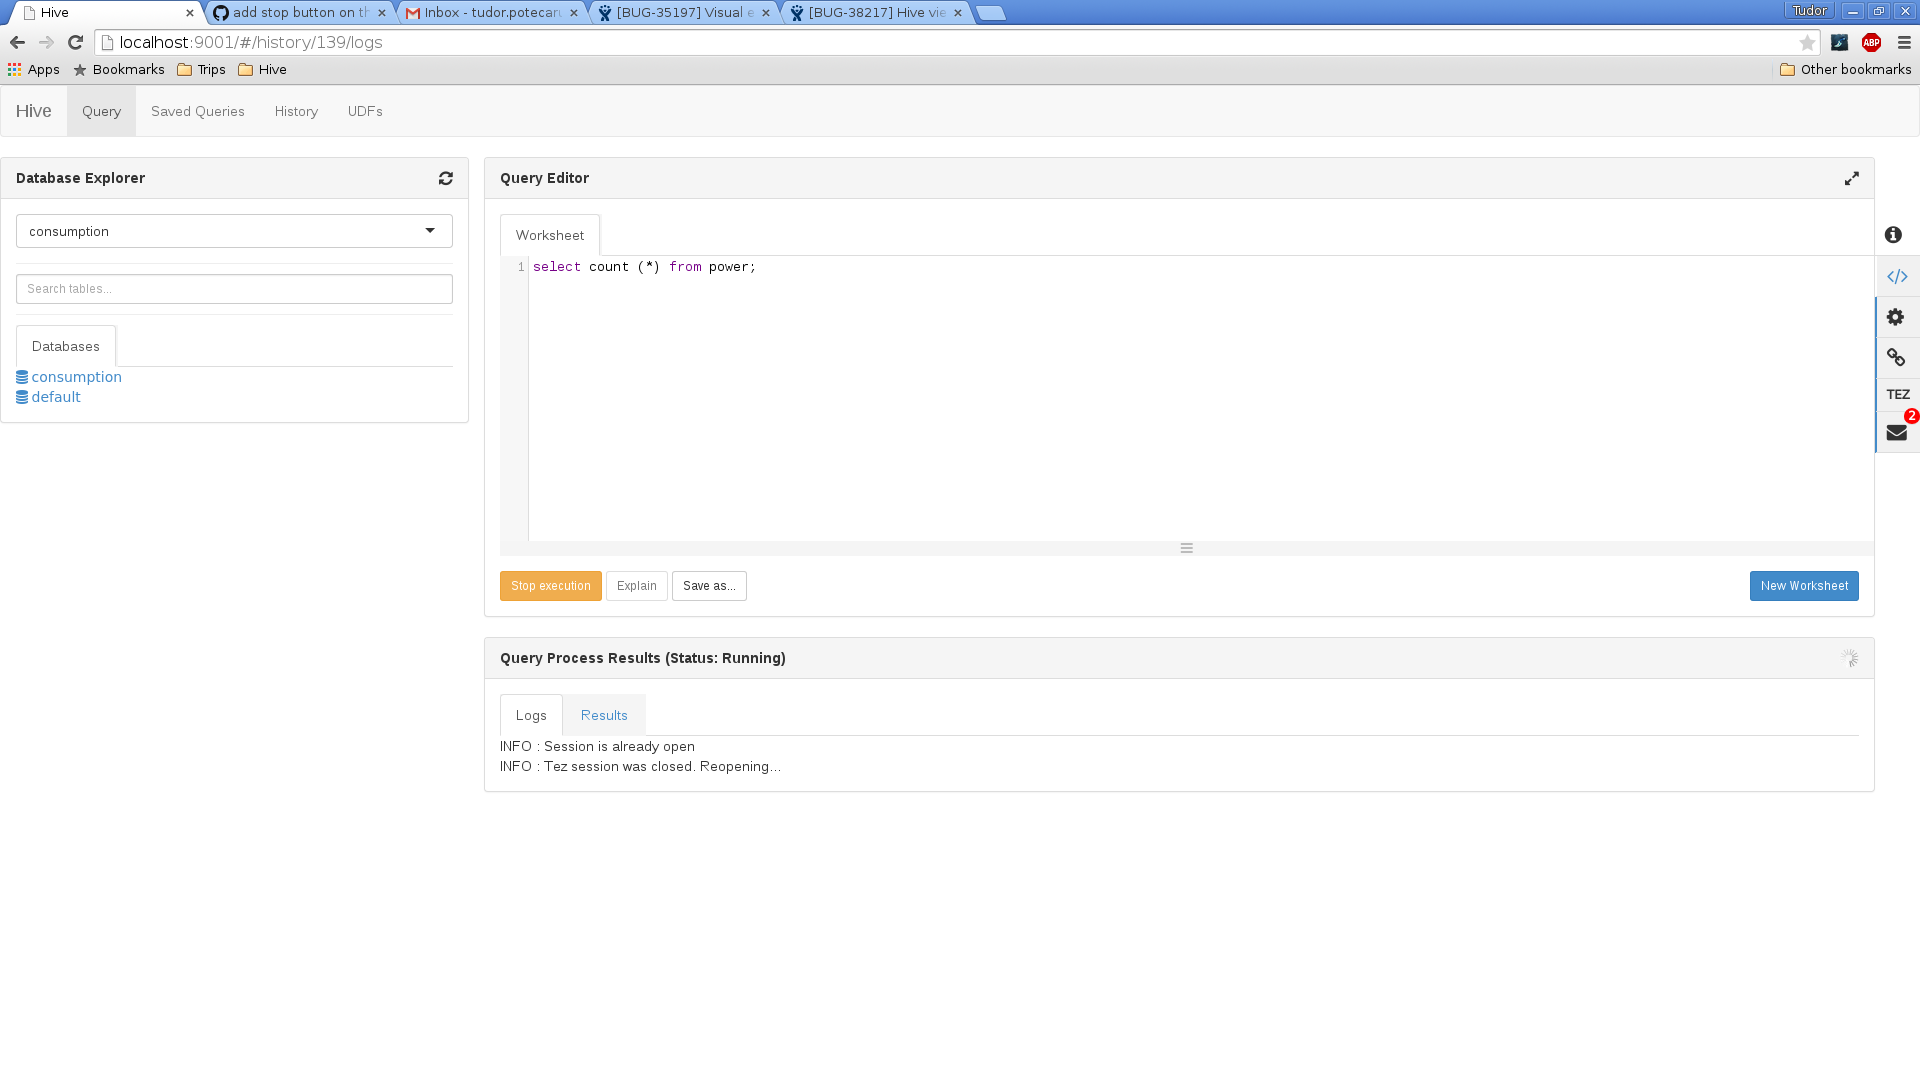Stop the running query execution
1920x1080 pixels.
[551, 586]
